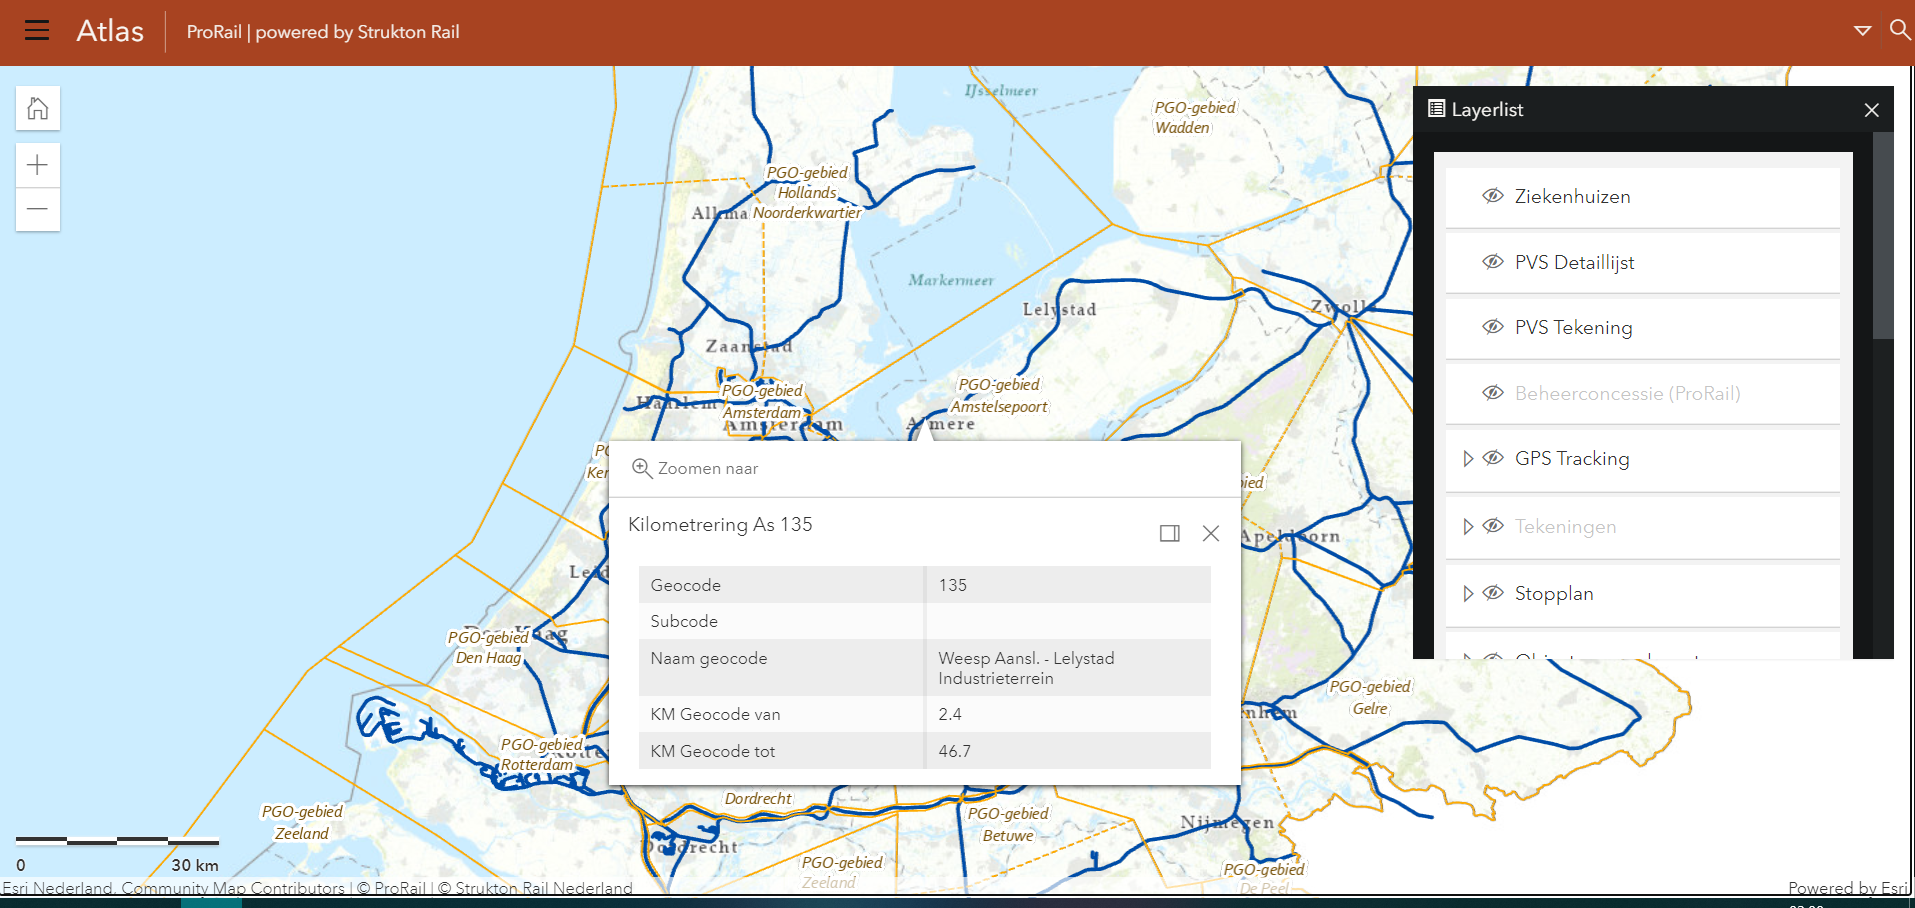Image resolution: width=1915 pixels, height=908 pixels.
Task: Toggle visibility of Beheerconcessie (ProRail) layer
Action: point(1493,393)
